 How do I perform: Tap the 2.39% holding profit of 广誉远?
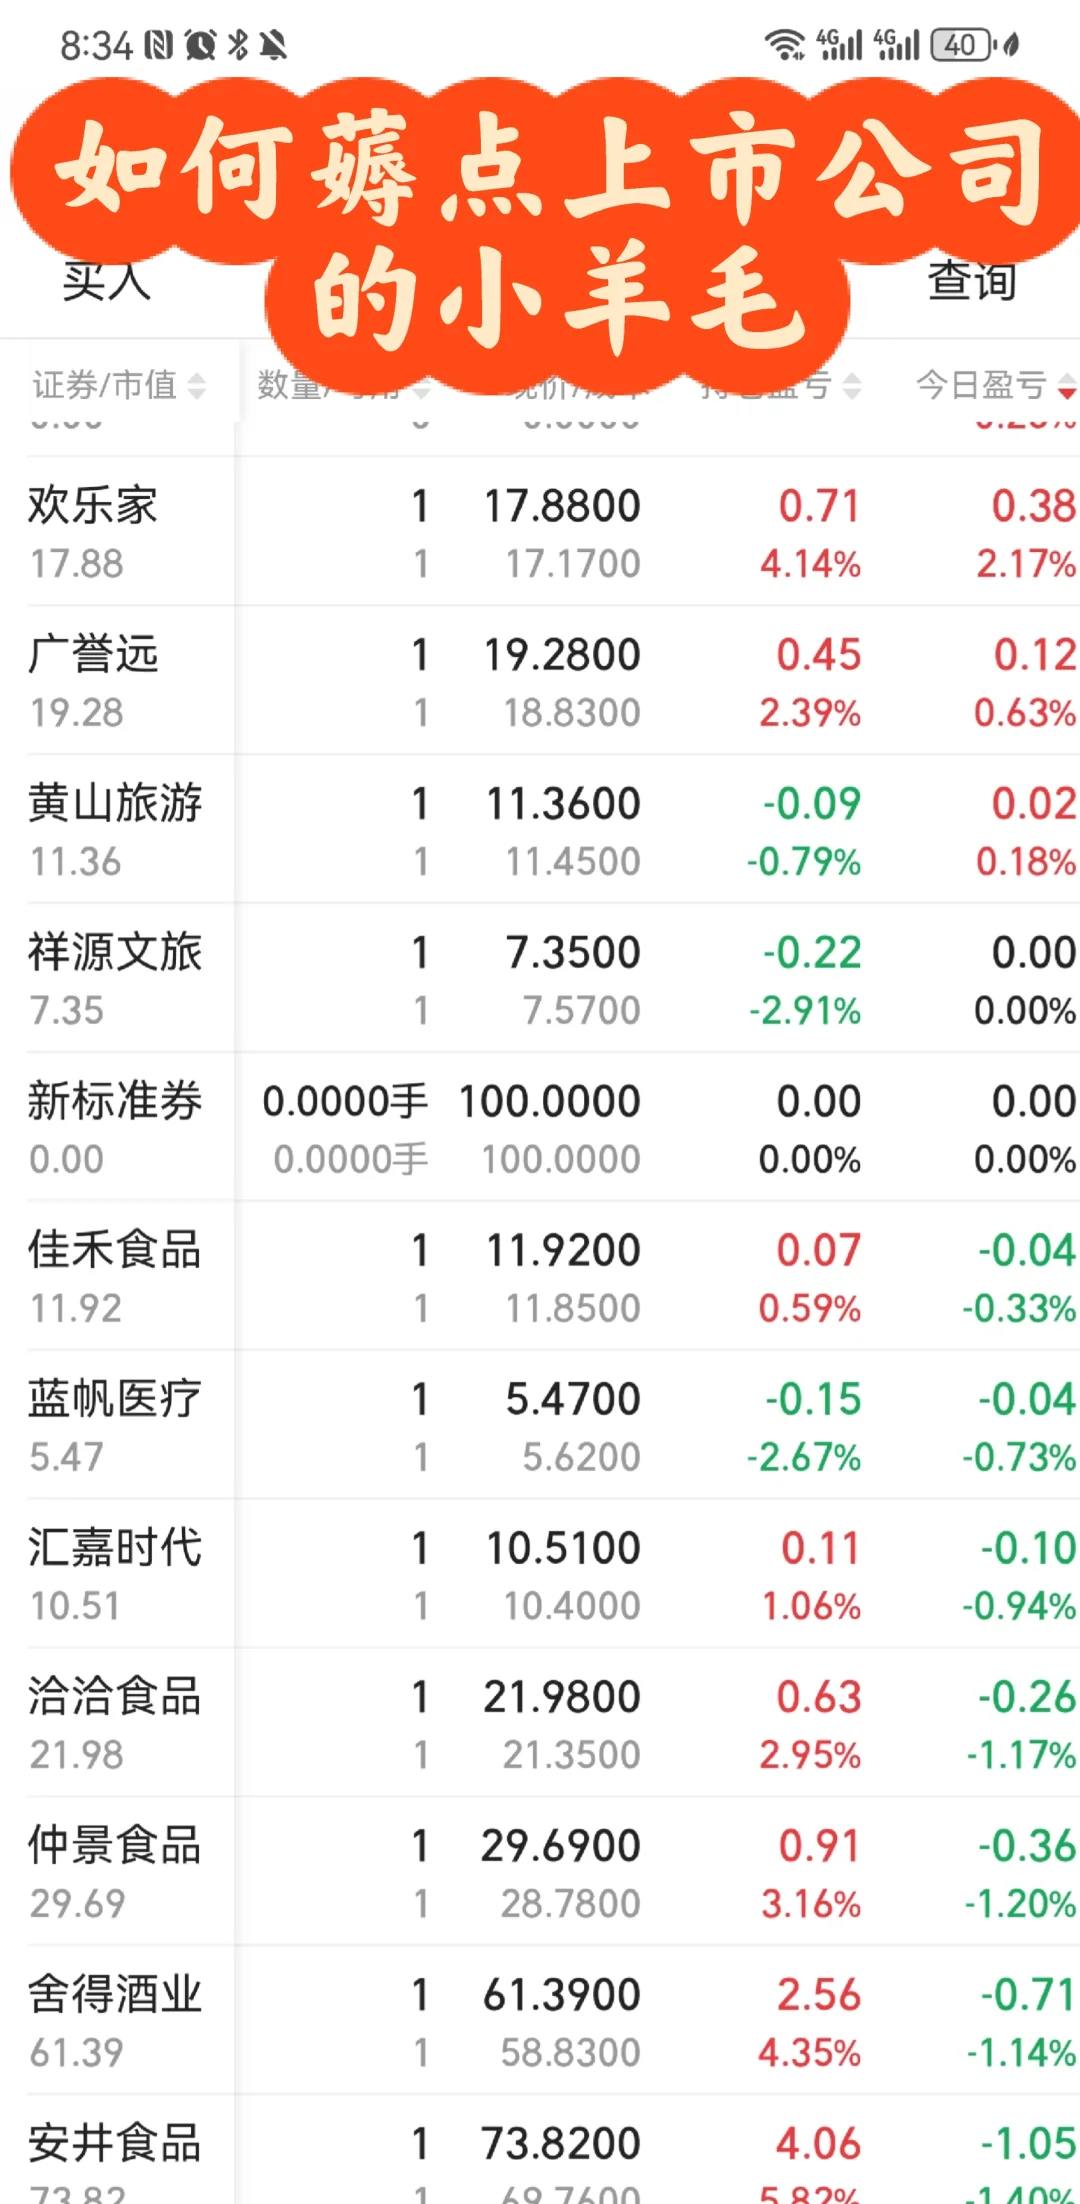(x=810, y=713)
